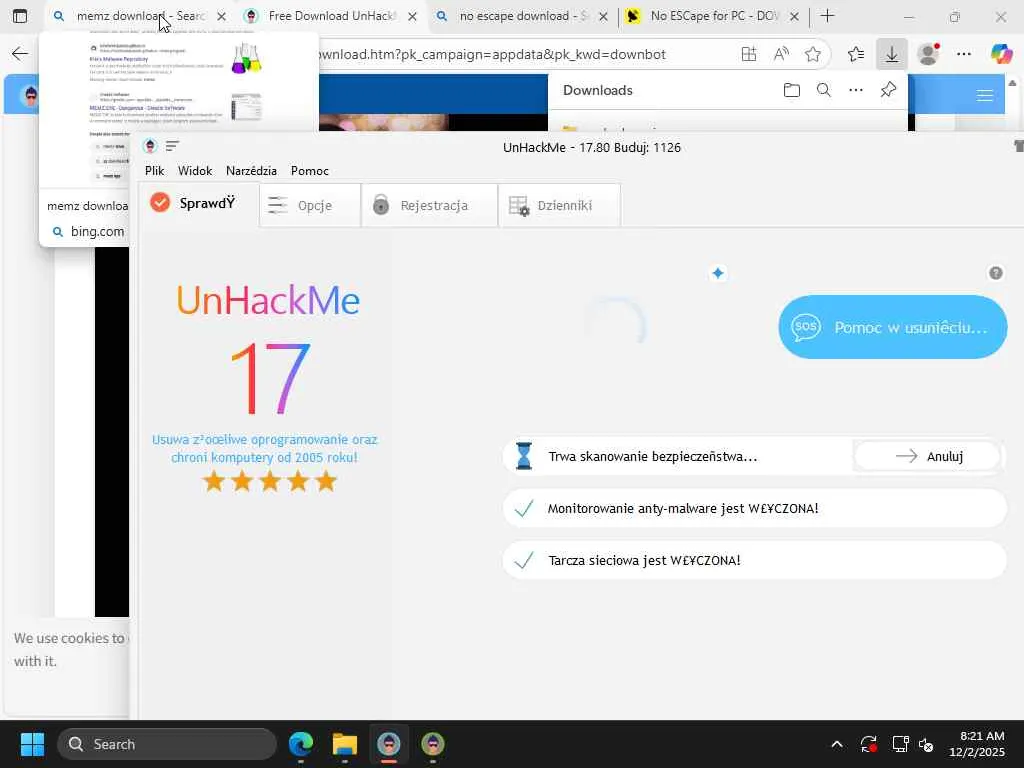The width and height of the screenshot is (1024, 768).
Task: Open Edge Settings and more menu
Action: pos(964,54)
